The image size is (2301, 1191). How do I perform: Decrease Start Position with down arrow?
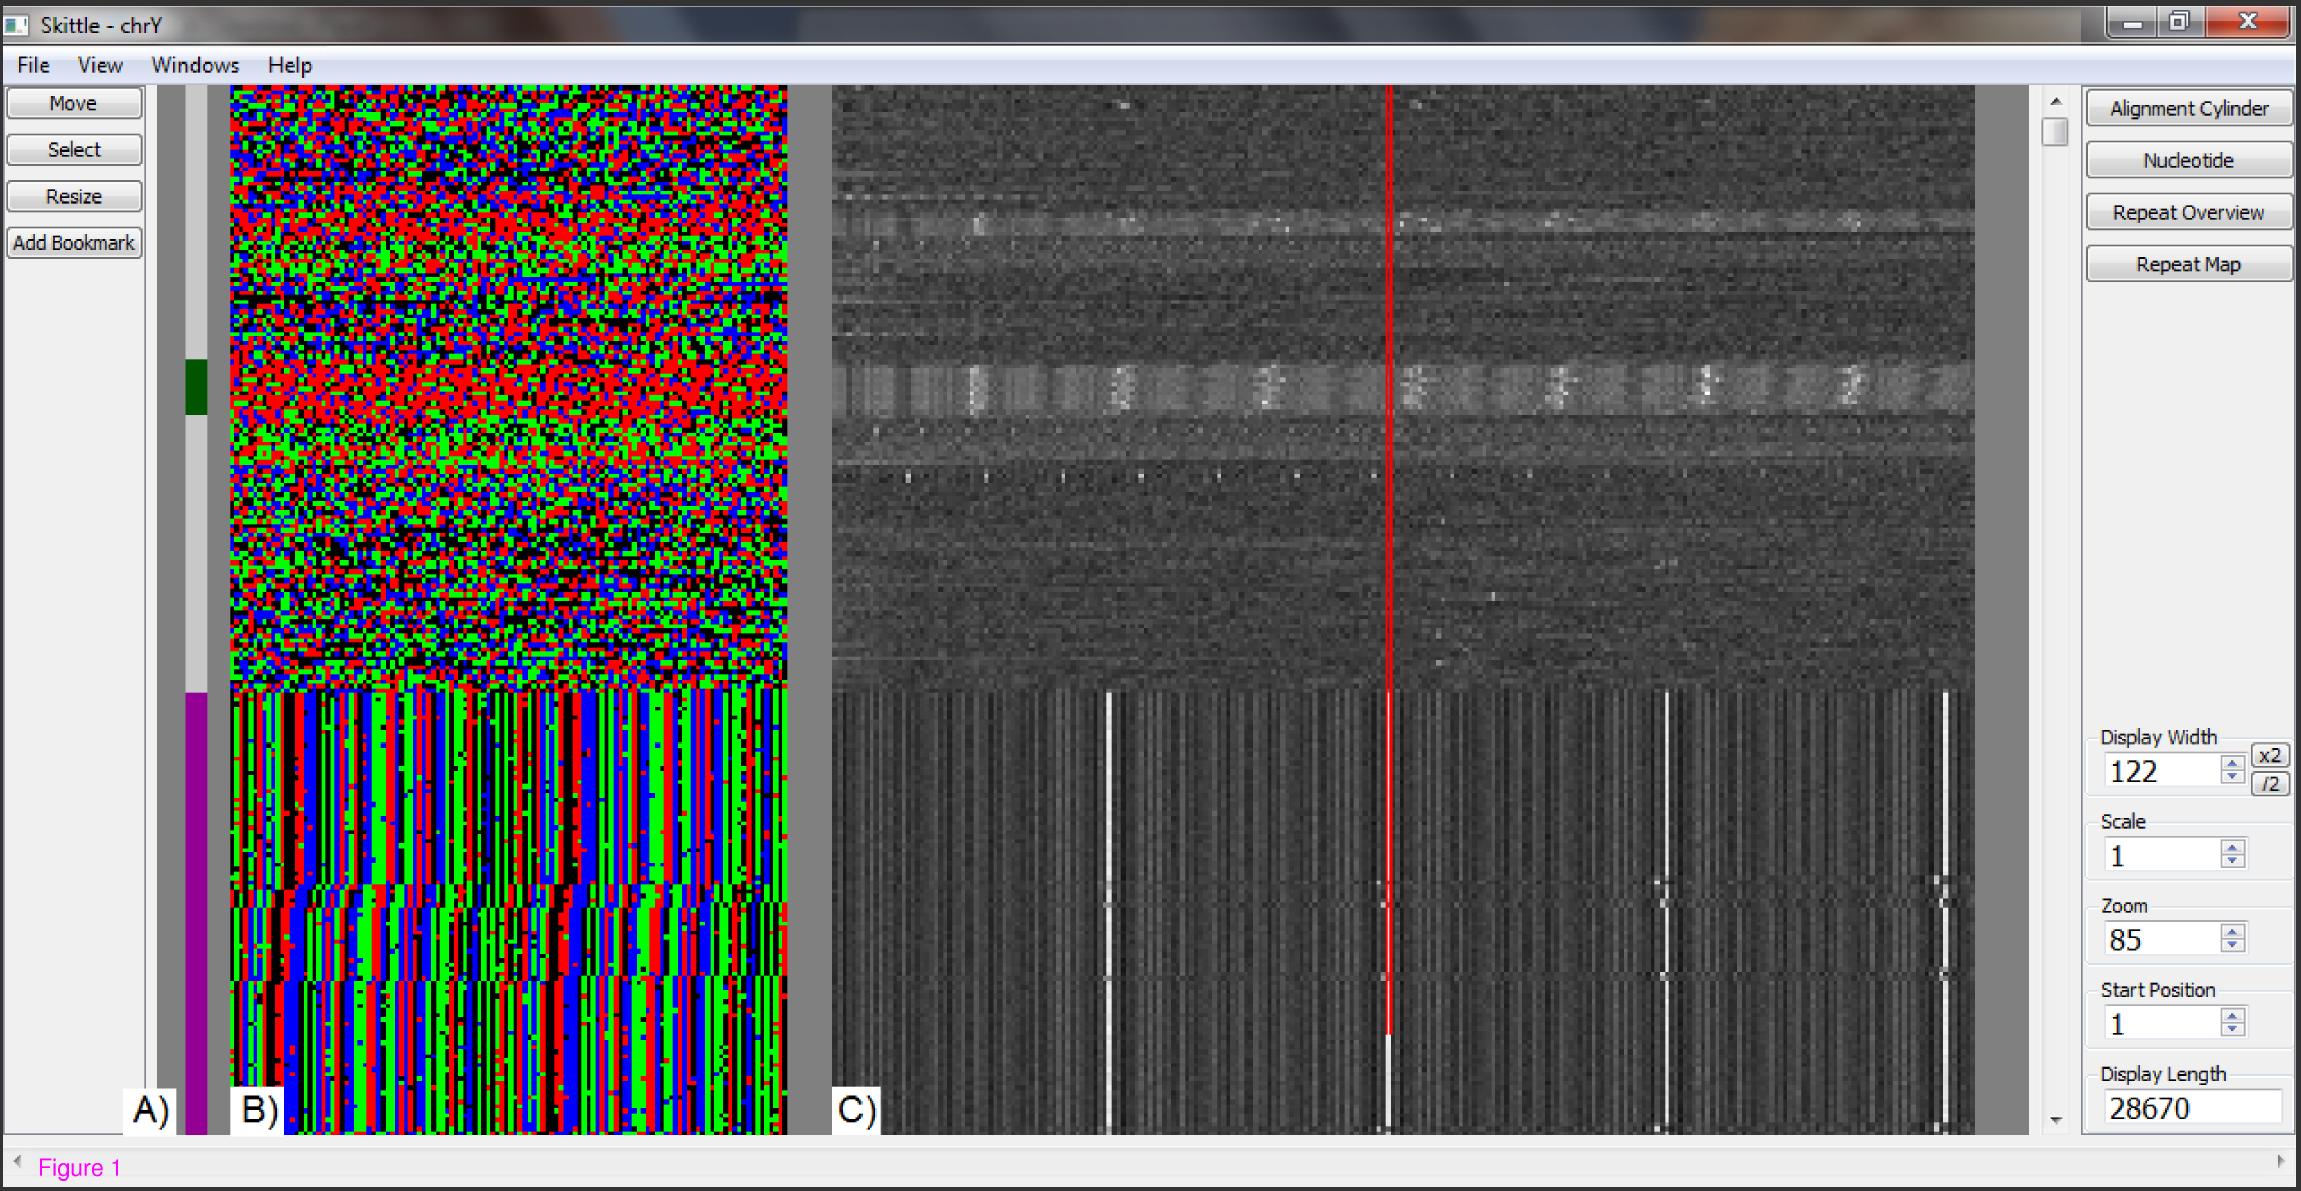pos(2232,1029)
